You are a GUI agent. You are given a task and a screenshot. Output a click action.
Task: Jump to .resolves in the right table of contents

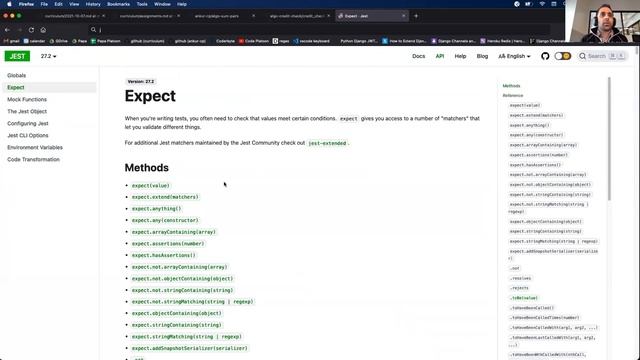520,278
